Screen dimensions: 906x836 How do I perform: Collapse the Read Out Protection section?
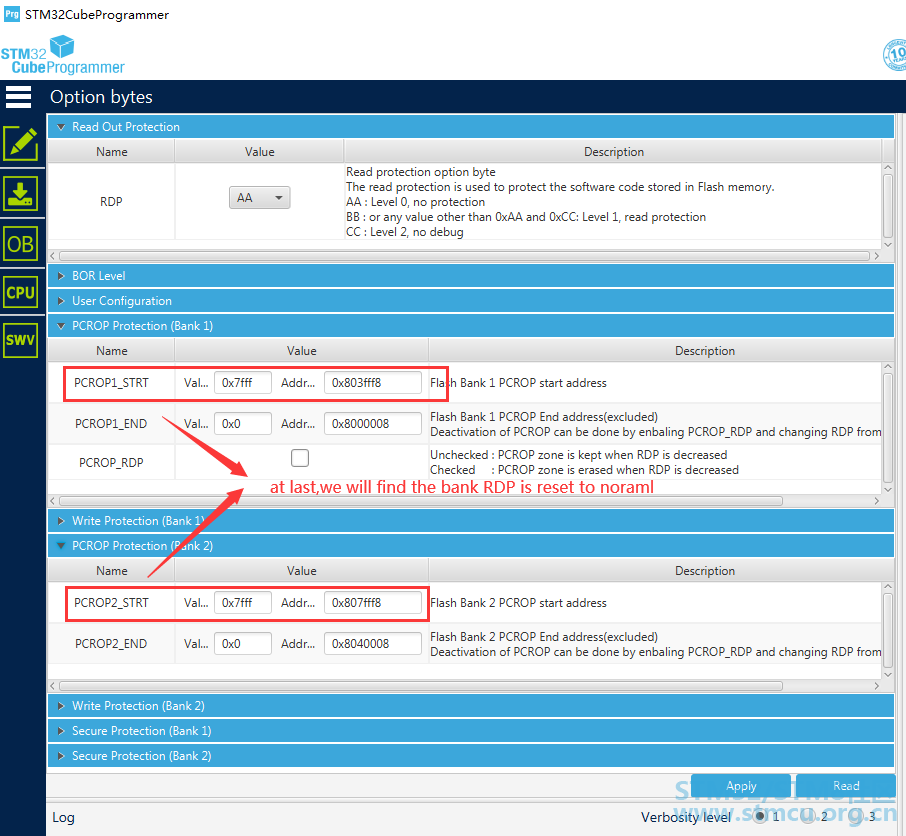click(470, 127)
